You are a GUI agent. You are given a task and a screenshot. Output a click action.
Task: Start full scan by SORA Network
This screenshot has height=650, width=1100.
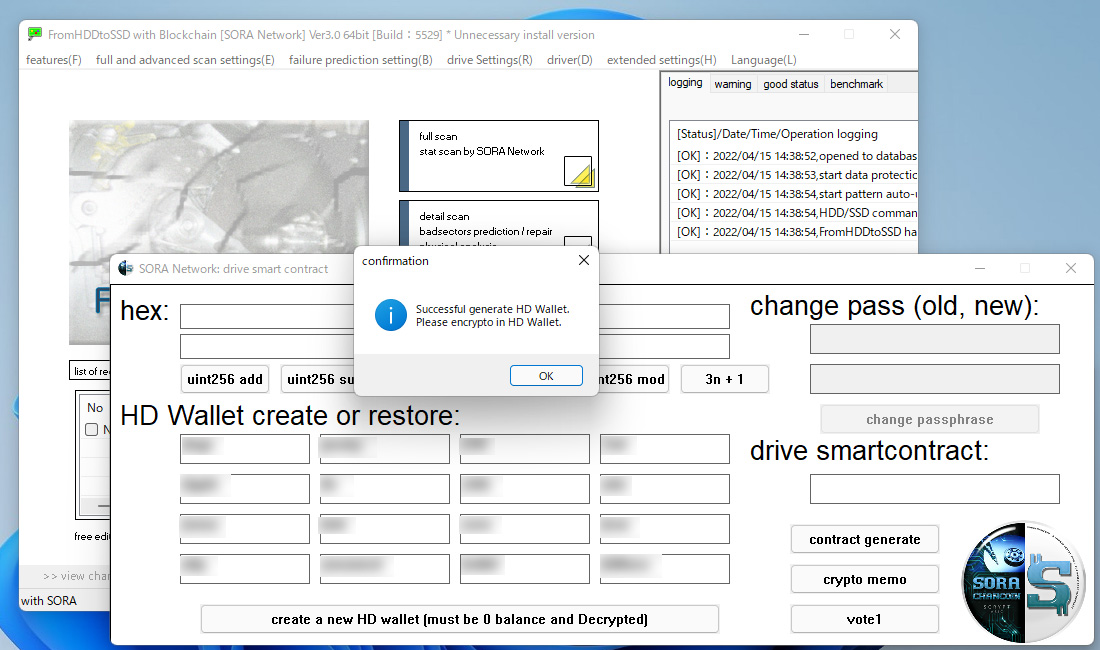click(x=499, y=156)
